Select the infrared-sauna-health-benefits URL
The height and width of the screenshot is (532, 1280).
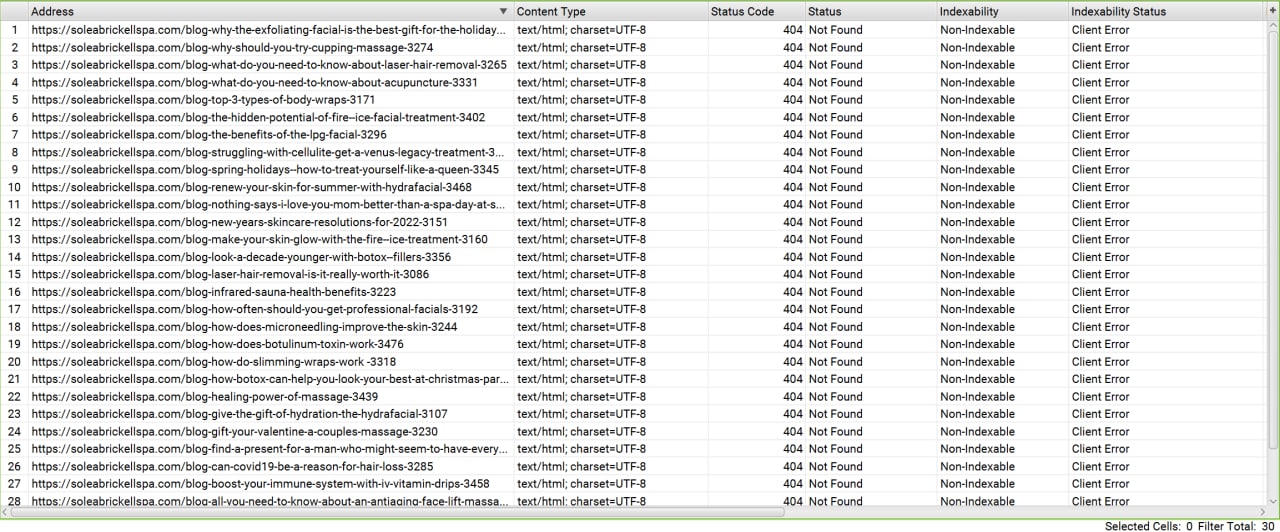coord(213,292)
